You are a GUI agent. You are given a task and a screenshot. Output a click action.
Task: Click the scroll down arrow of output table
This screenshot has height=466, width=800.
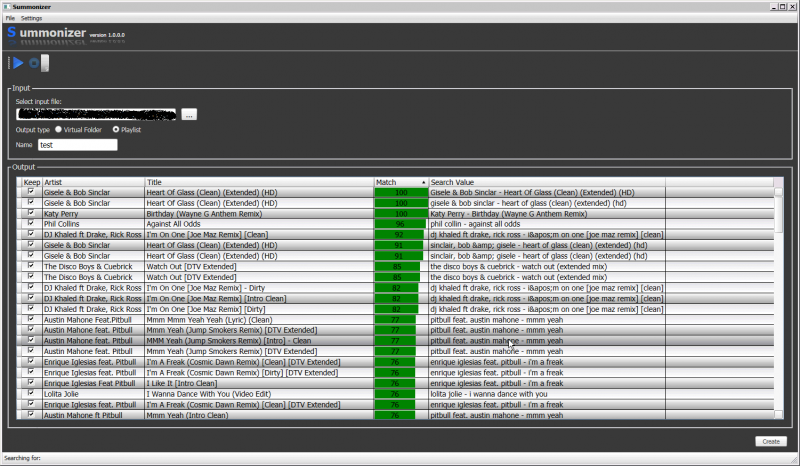(778, 414)
